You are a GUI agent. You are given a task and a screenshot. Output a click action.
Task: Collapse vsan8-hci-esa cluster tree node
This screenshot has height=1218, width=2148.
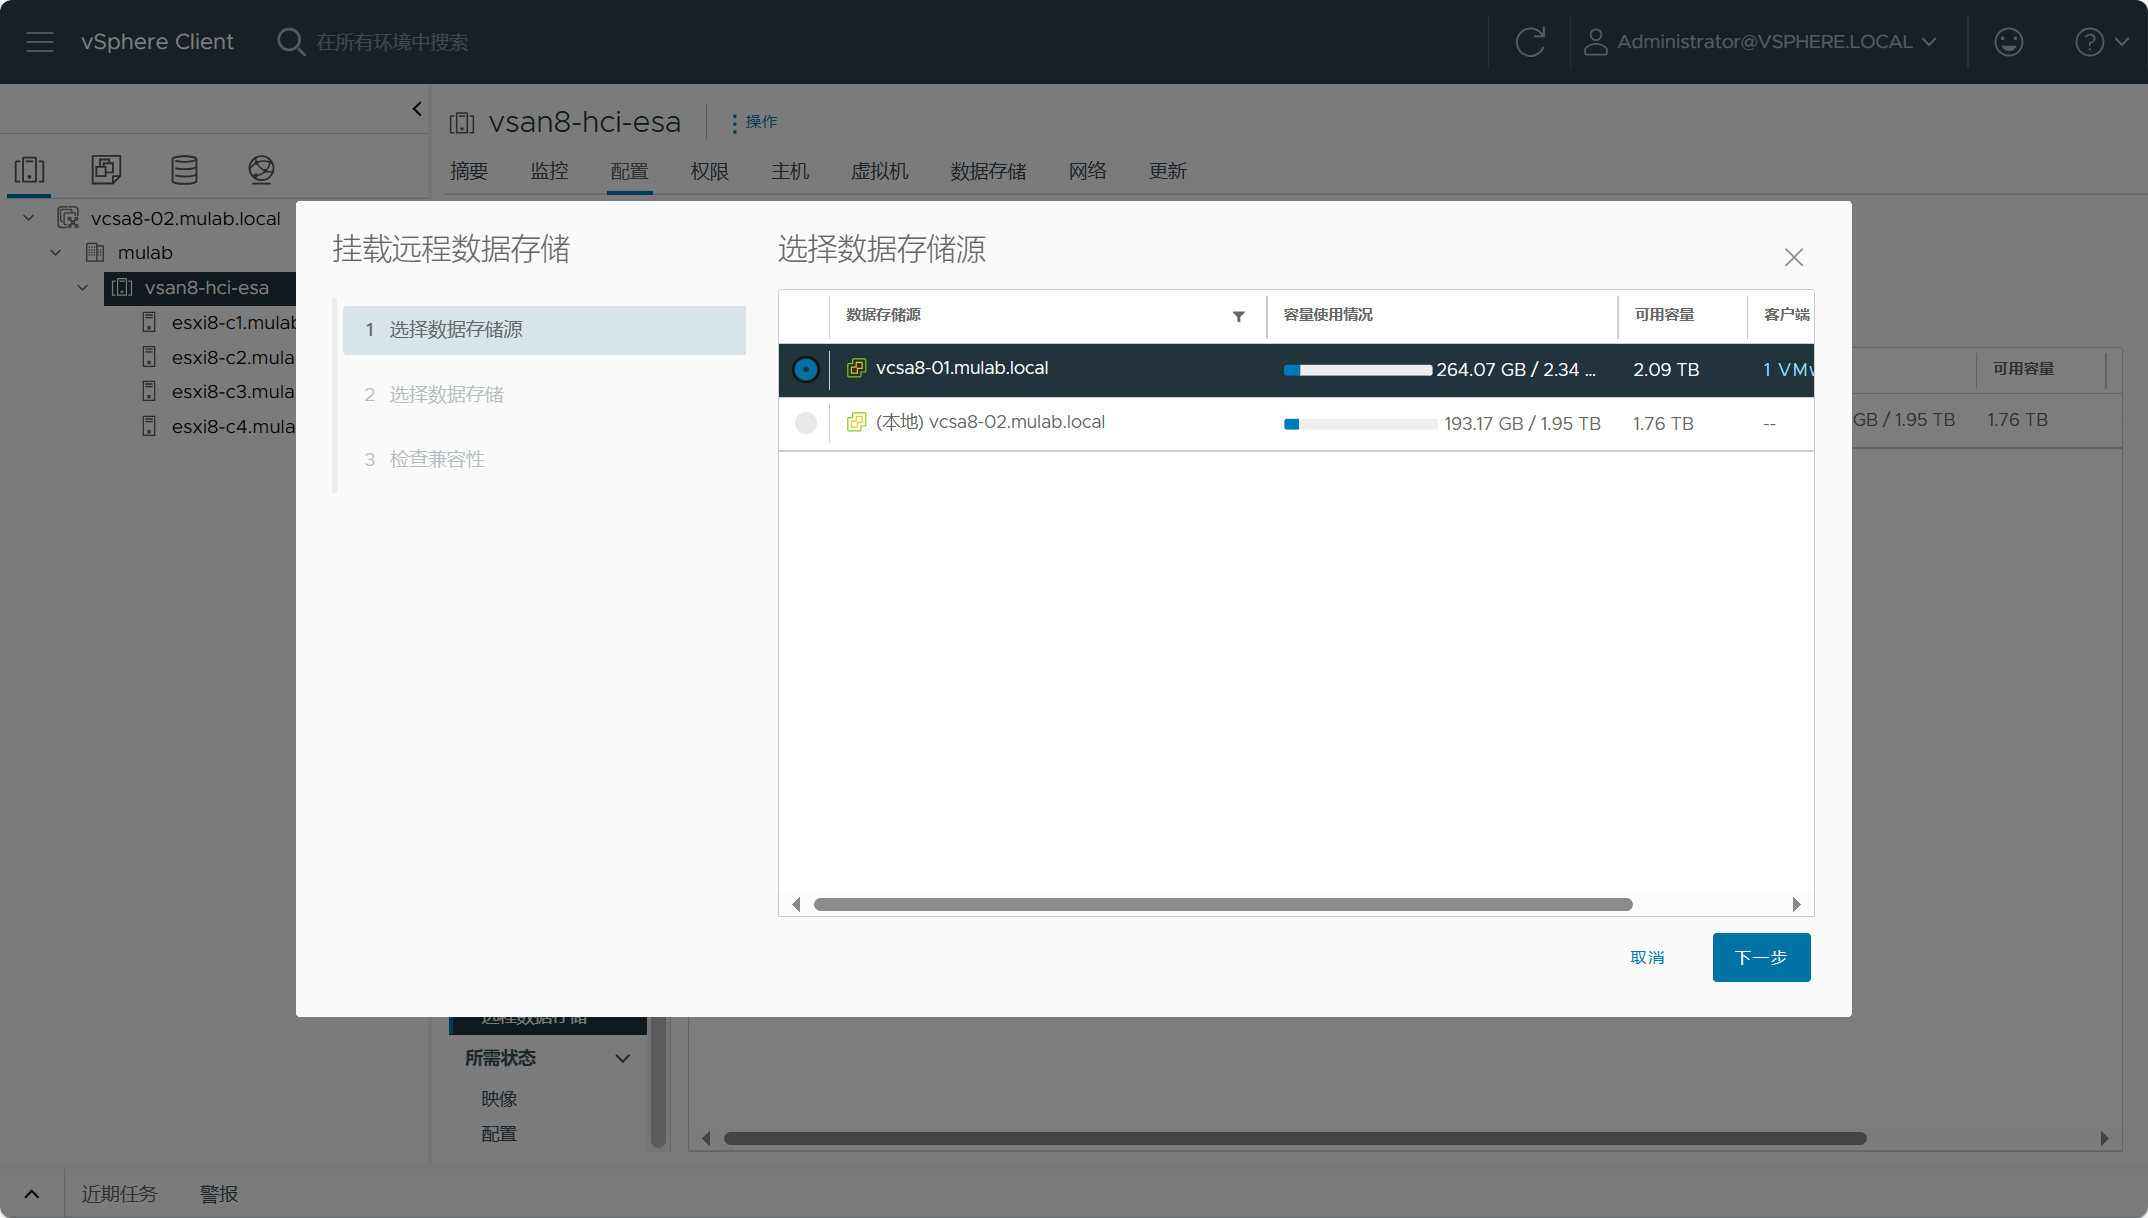[x=83, y=288]
